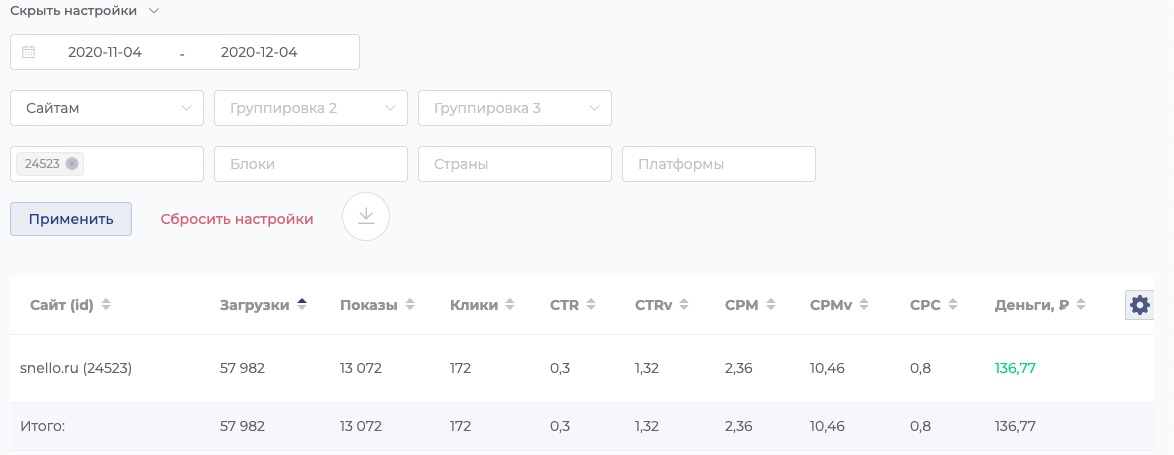Click the download report icon

366,217
